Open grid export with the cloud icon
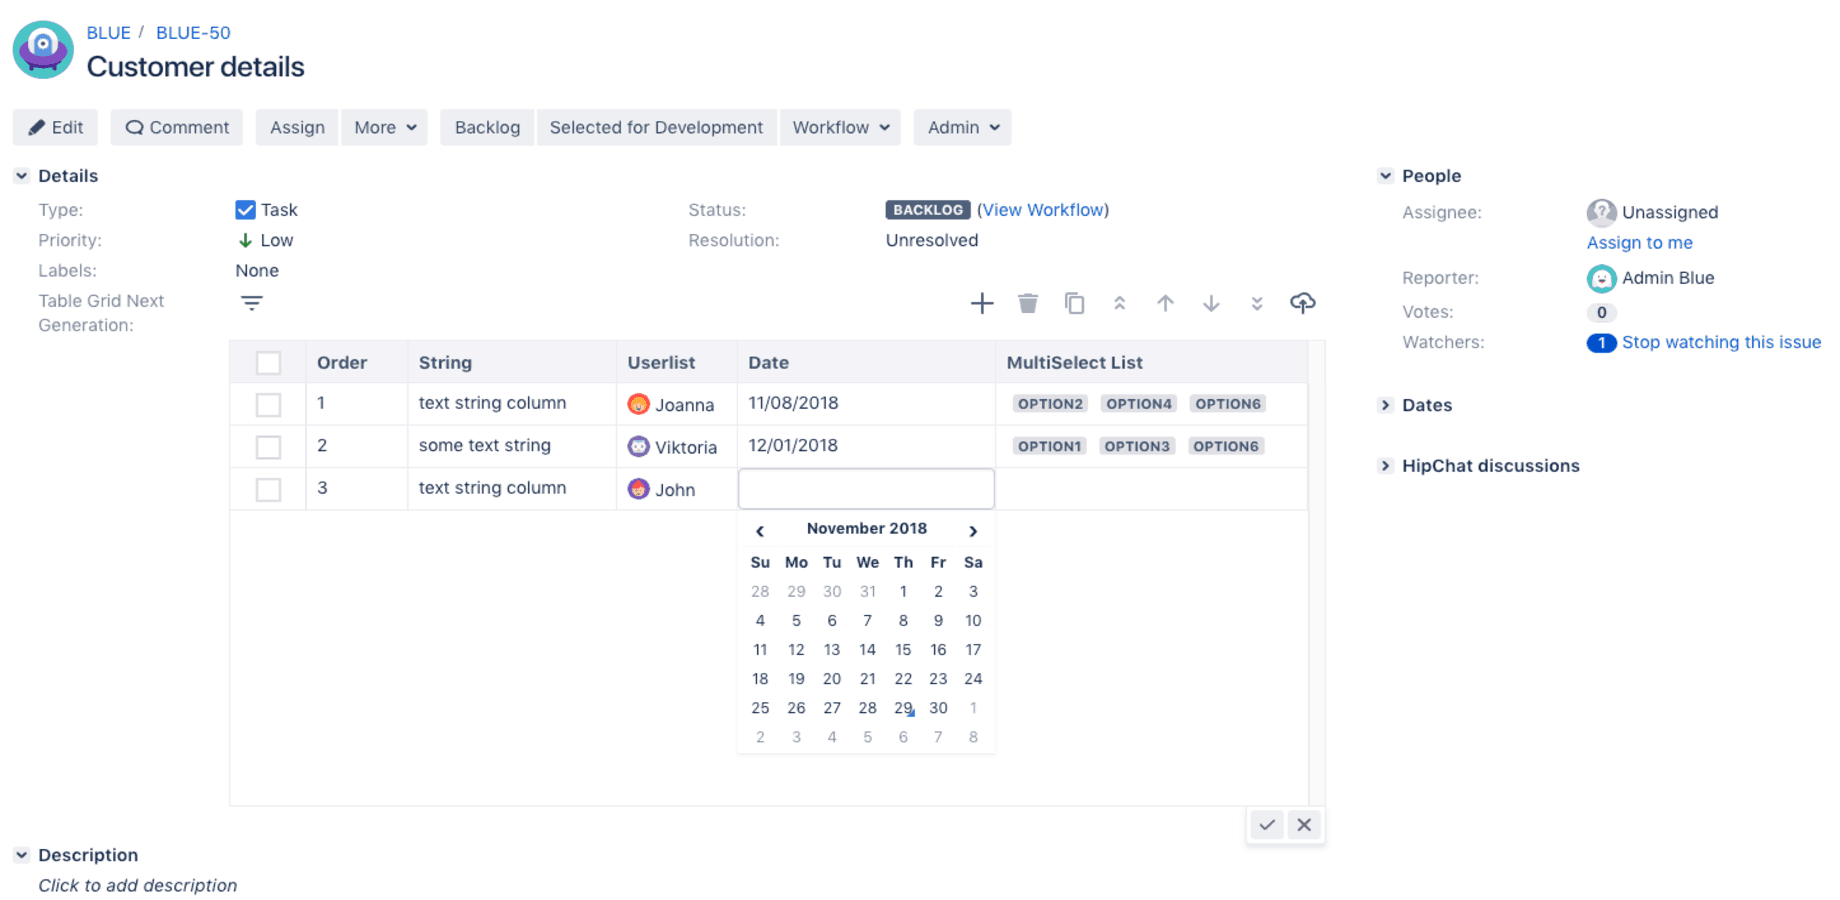This screenshot has width=1840, height=900. pyautogui.click(x=1303, y=303)
